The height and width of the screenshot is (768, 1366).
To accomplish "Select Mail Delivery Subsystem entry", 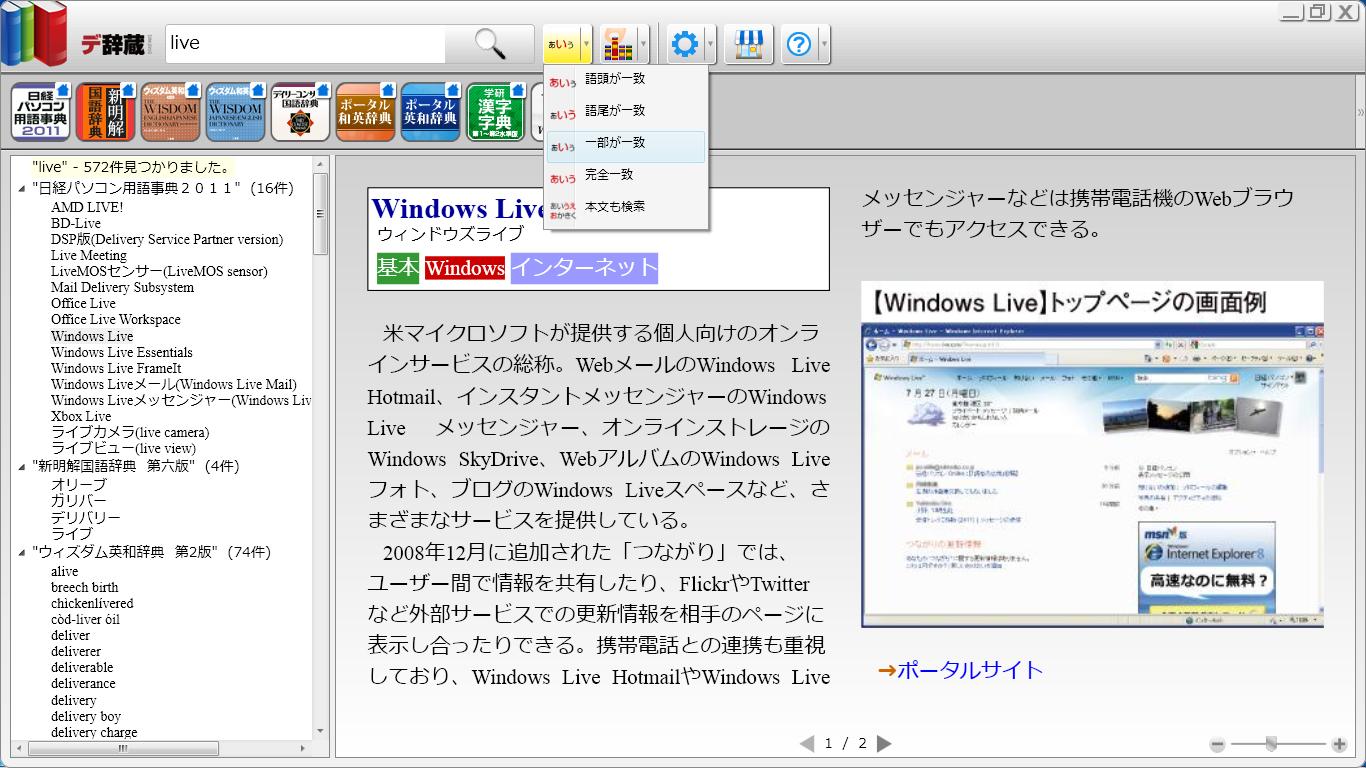I will [x=123, y=287].
